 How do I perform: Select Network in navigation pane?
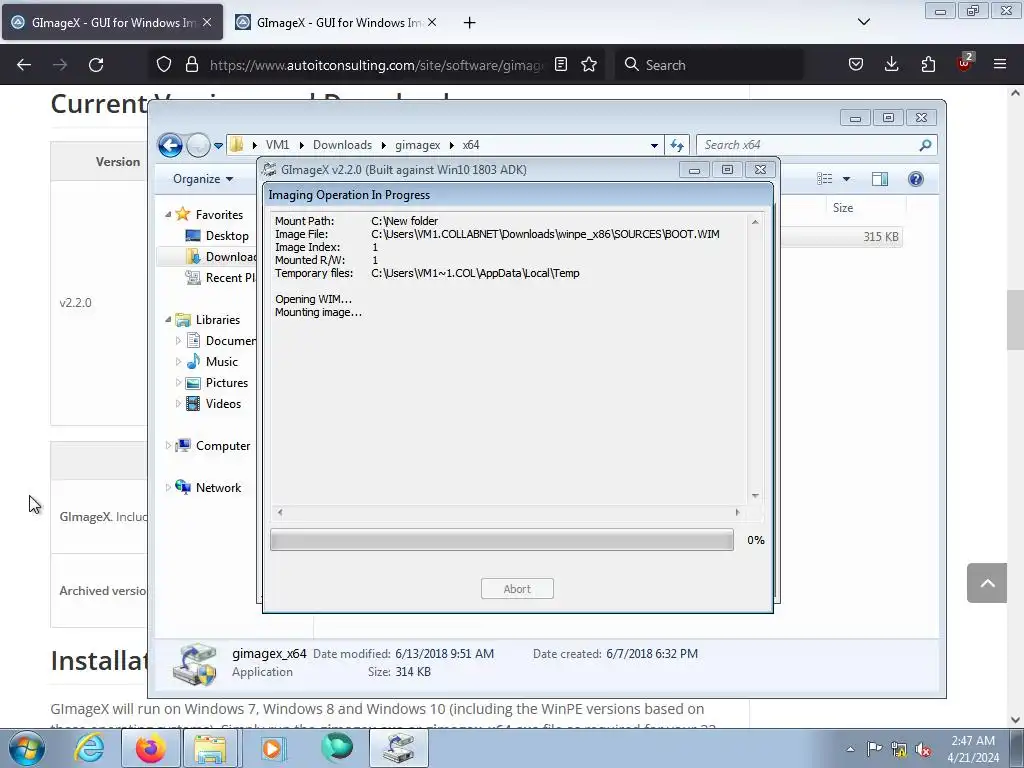pyautogui.click(x=208, y=487)
